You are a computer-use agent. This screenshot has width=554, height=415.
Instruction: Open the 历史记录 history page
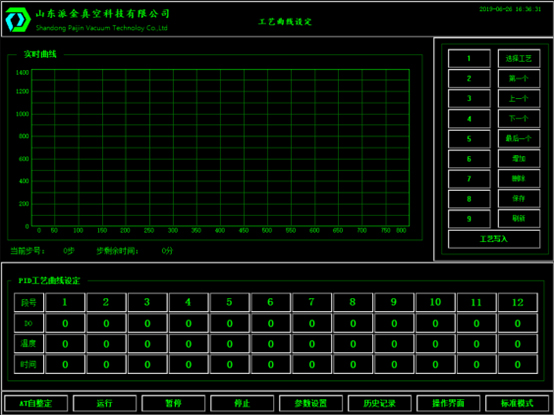(x=380, y=403)
